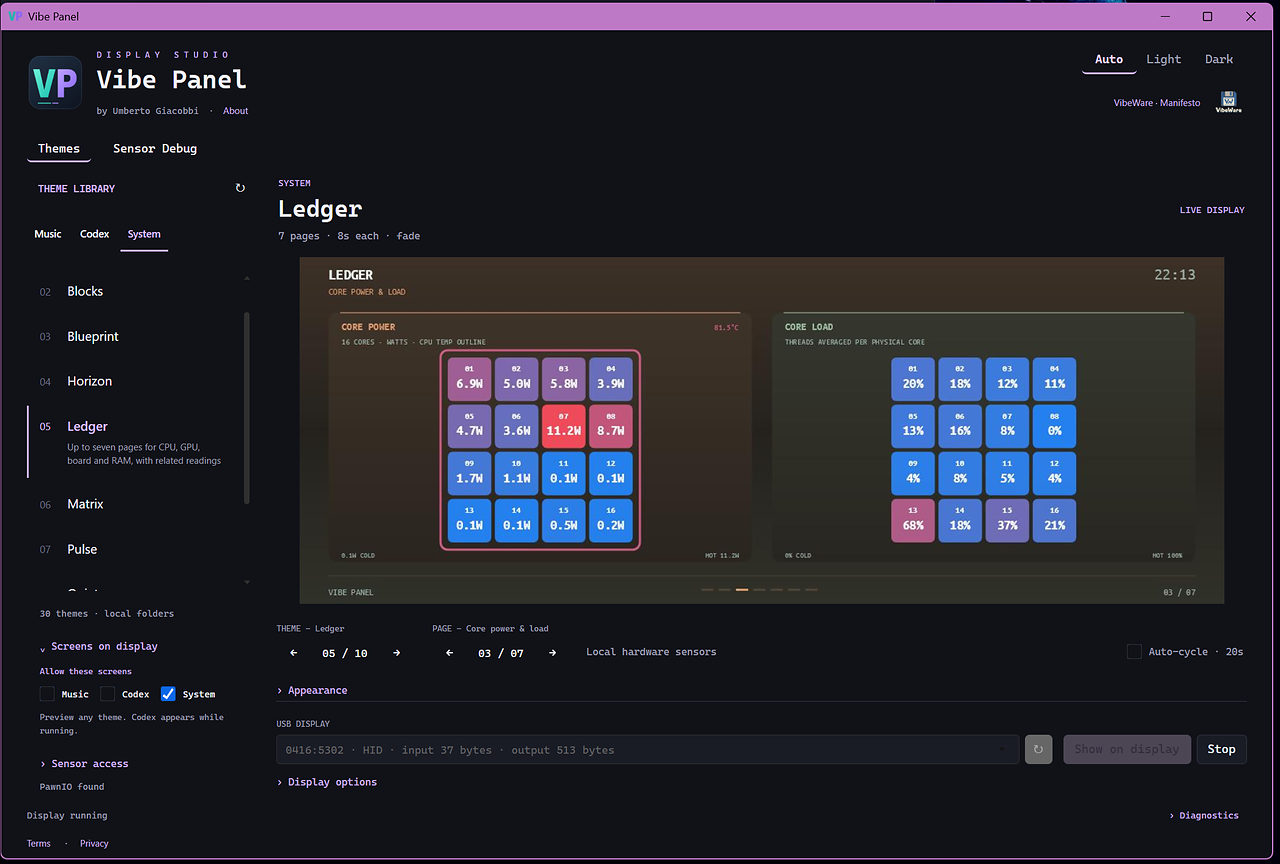
Task: Open the Sensor Debug tab
Action: click(155, 148)
